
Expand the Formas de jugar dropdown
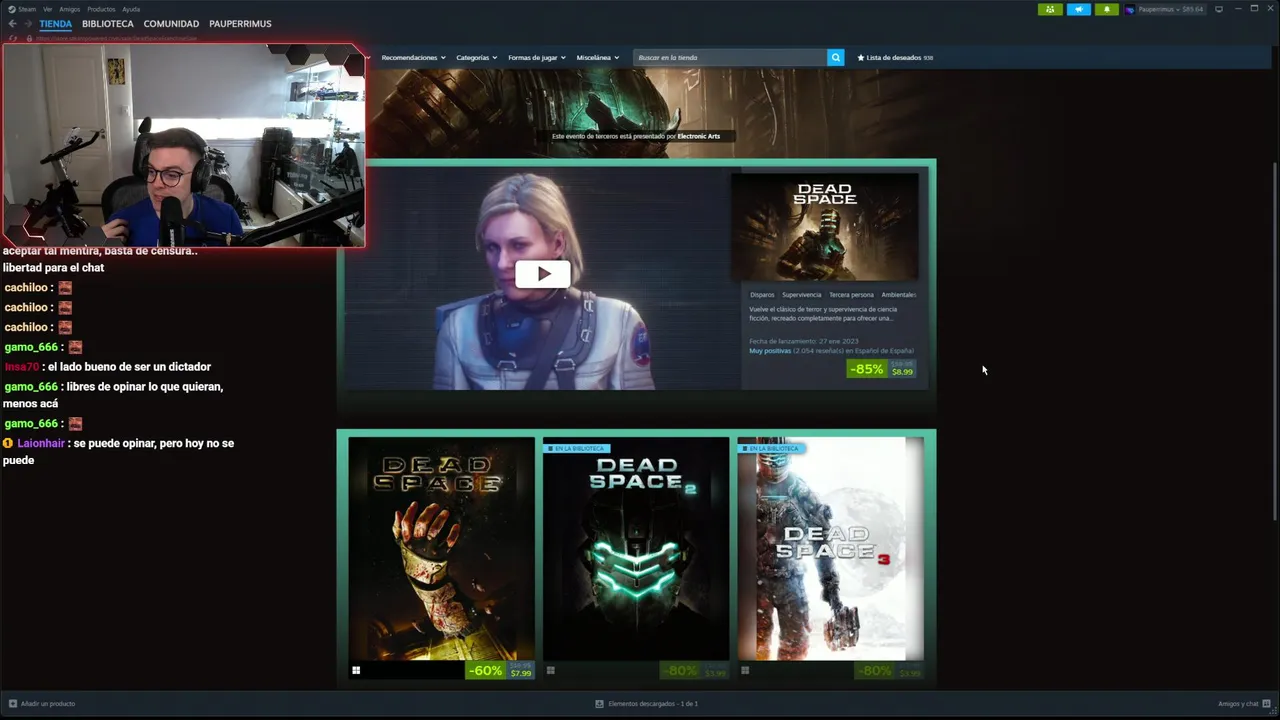click(x=536, y=58)
